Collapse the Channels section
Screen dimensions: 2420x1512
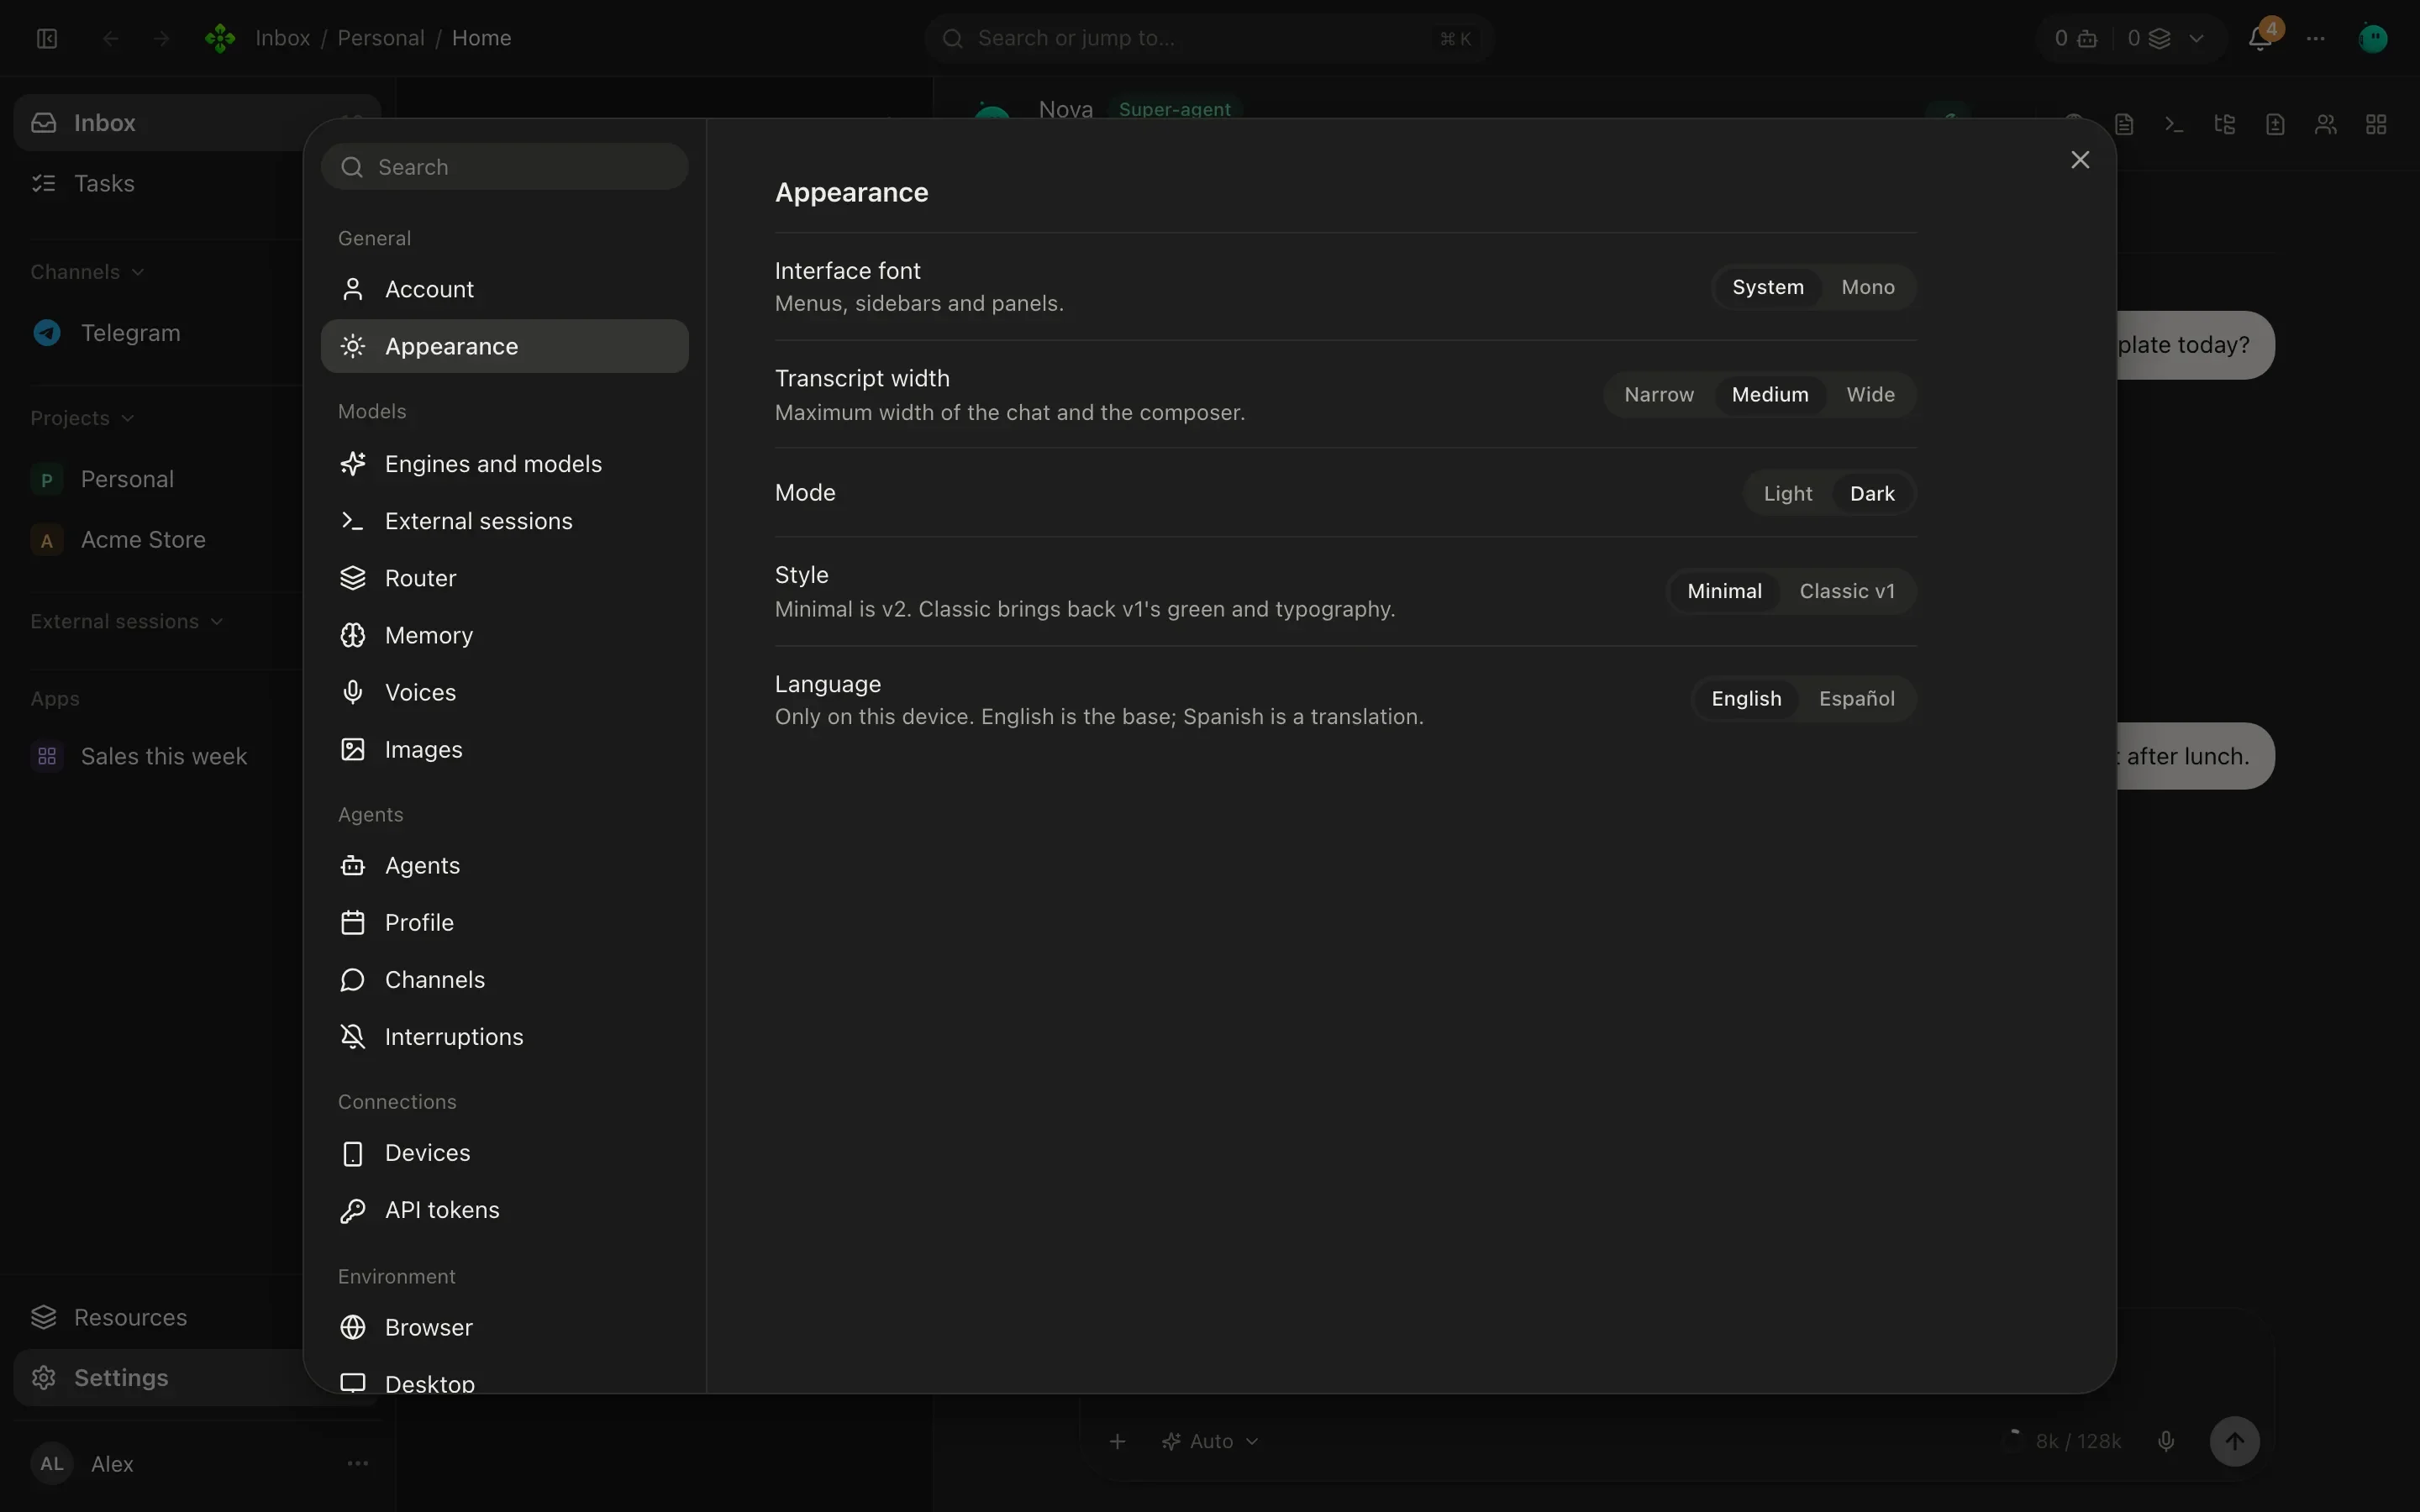(87, 272)
